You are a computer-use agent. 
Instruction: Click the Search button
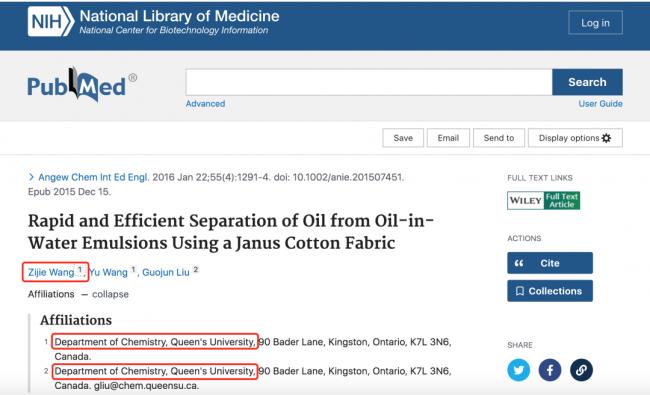[587, 82]
